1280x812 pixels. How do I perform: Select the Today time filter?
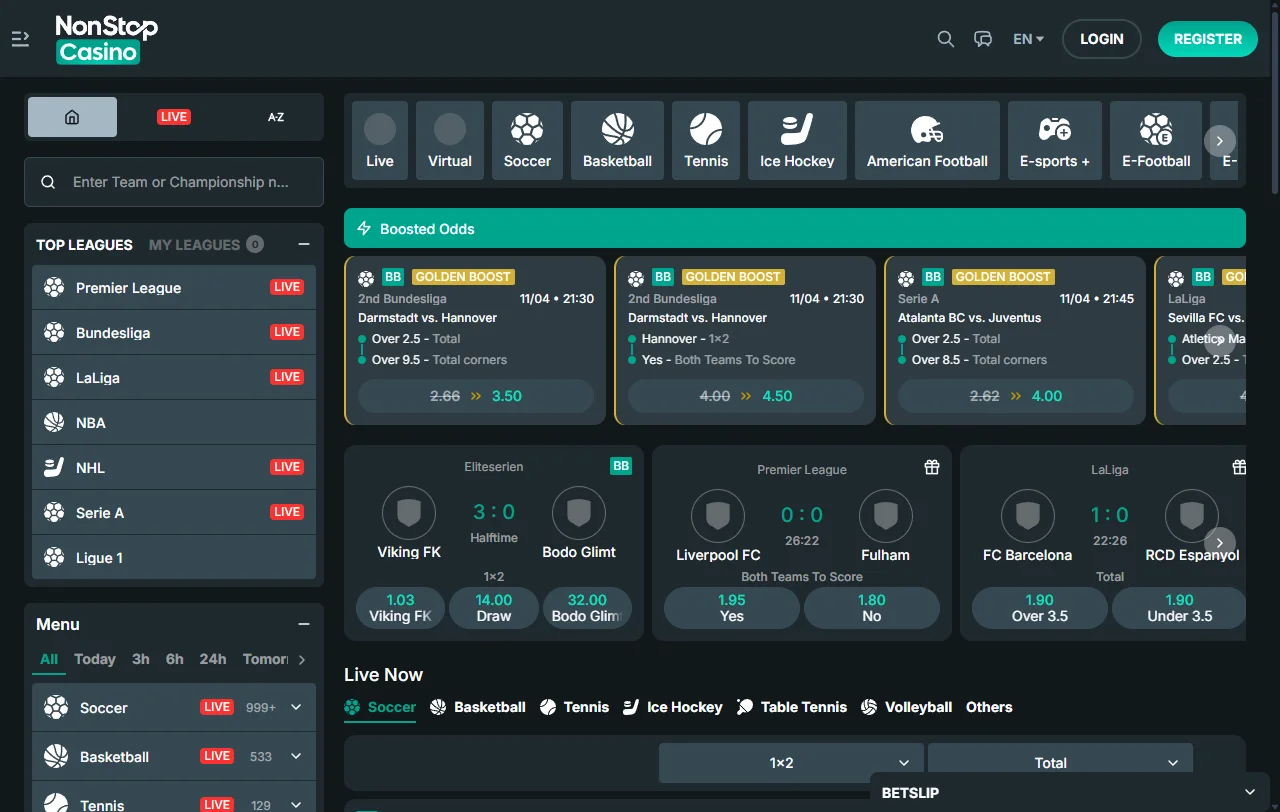(95, 659)
